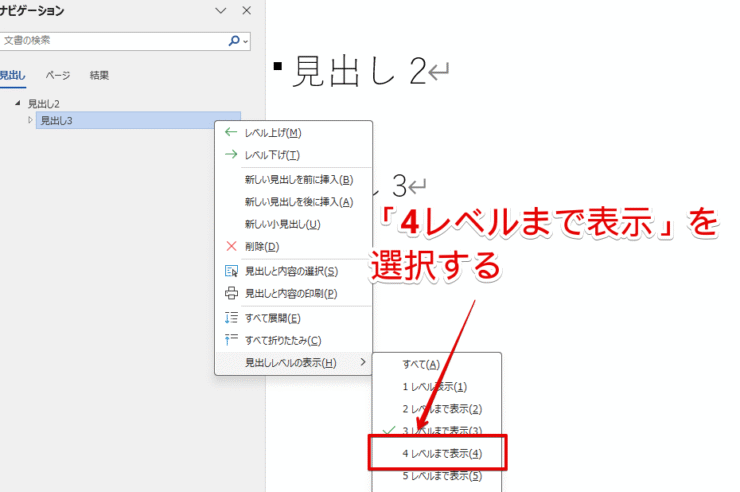Click the collapse all icon
Viewport: 740px width, 492px height.
point(231,340)
